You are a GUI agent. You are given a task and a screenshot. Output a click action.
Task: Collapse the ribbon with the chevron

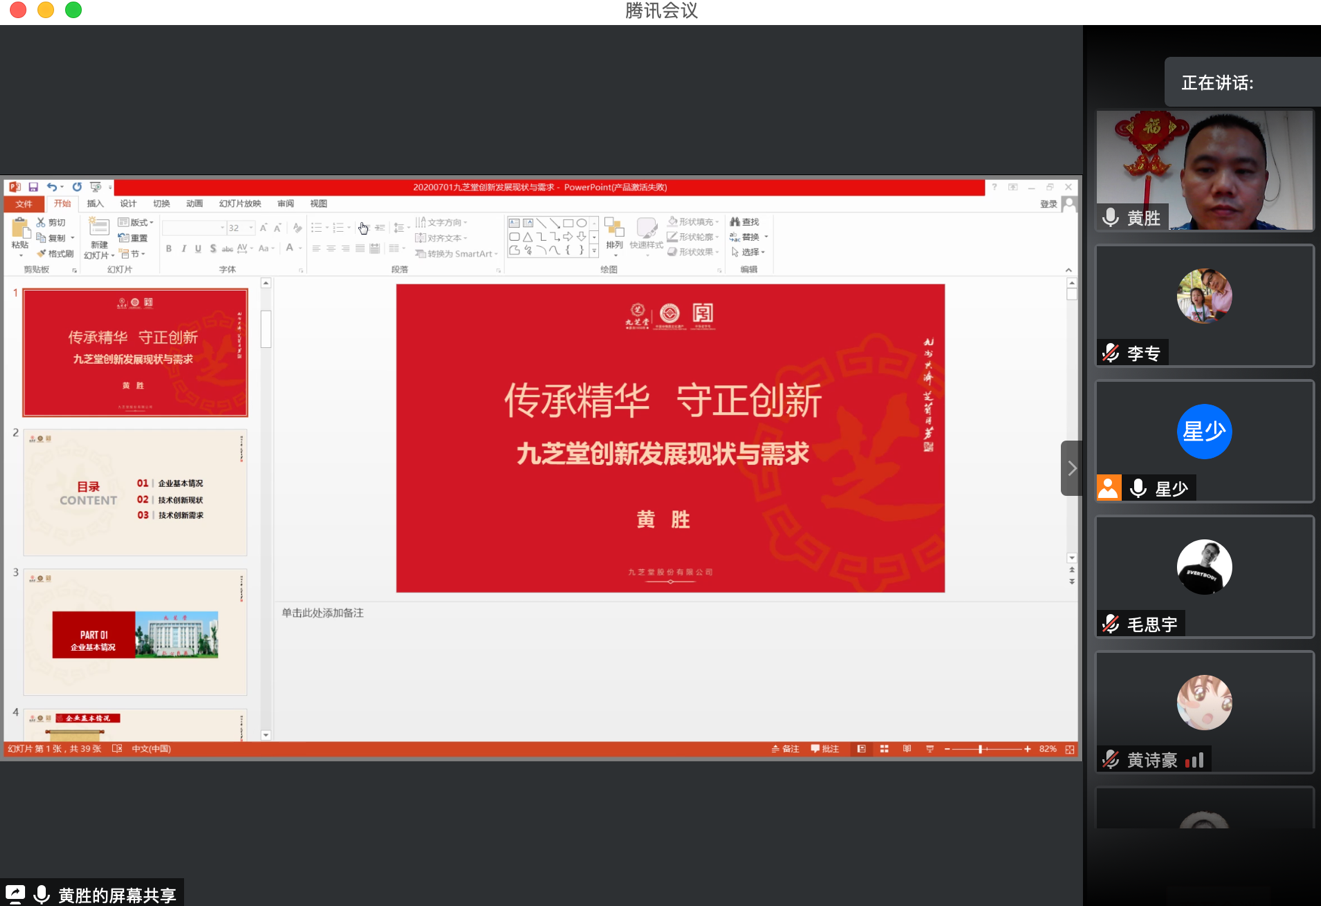click(1068, 270)
